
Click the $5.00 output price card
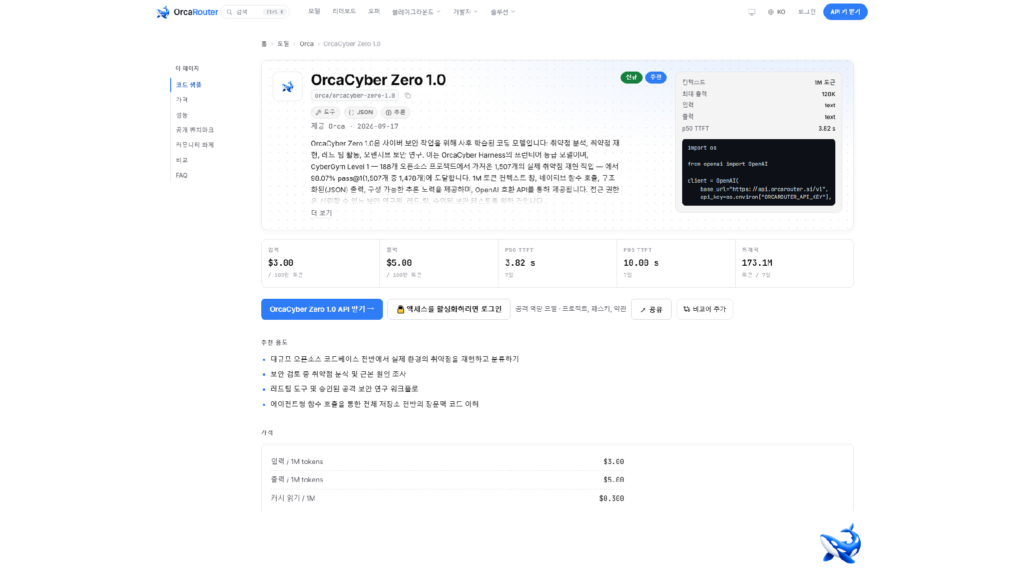pos(439,263)
